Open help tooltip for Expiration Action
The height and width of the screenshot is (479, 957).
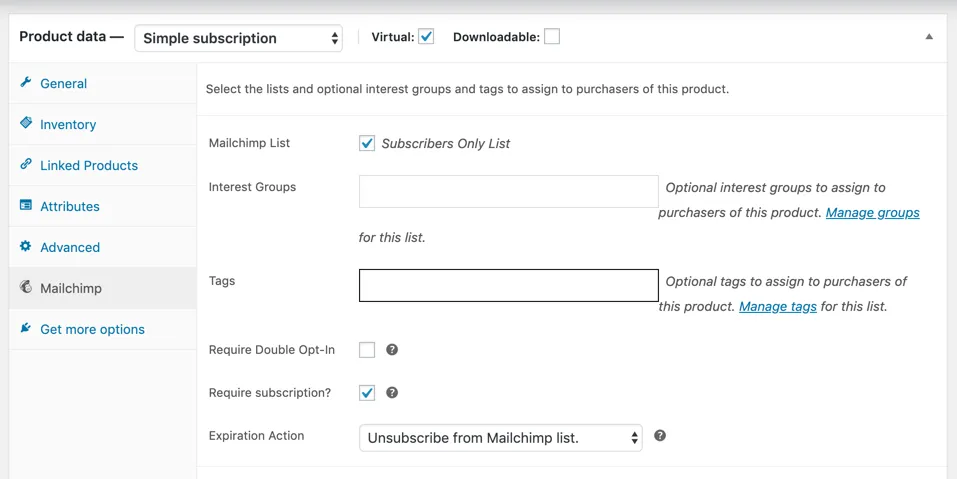pyautogui.click(x=660, y=436)
